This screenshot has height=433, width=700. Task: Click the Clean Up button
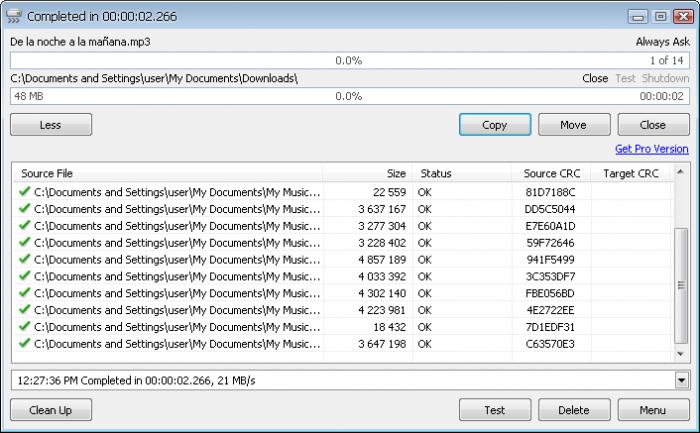pyautogui.click(x=51, y=410)
